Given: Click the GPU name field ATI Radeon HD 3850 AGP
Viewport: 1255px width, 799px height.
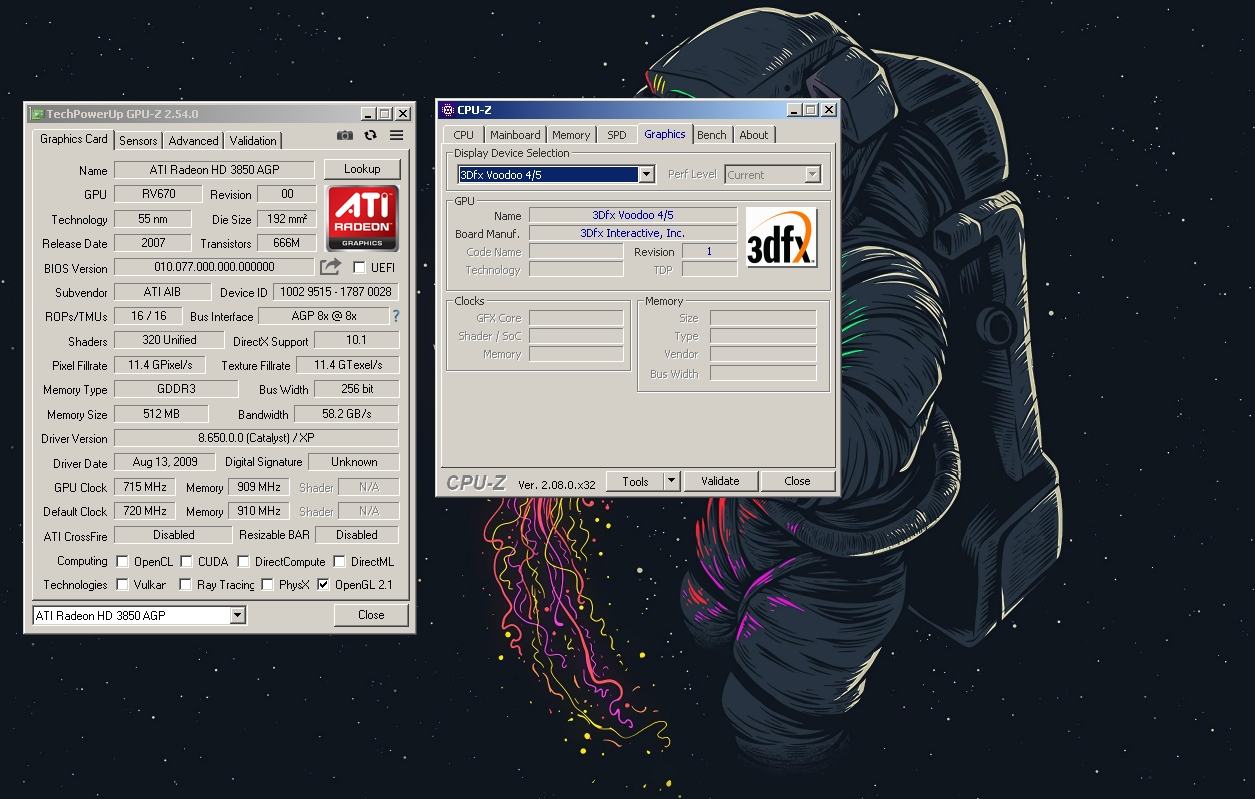Looking at the screenshot, I should click(214, 170).
